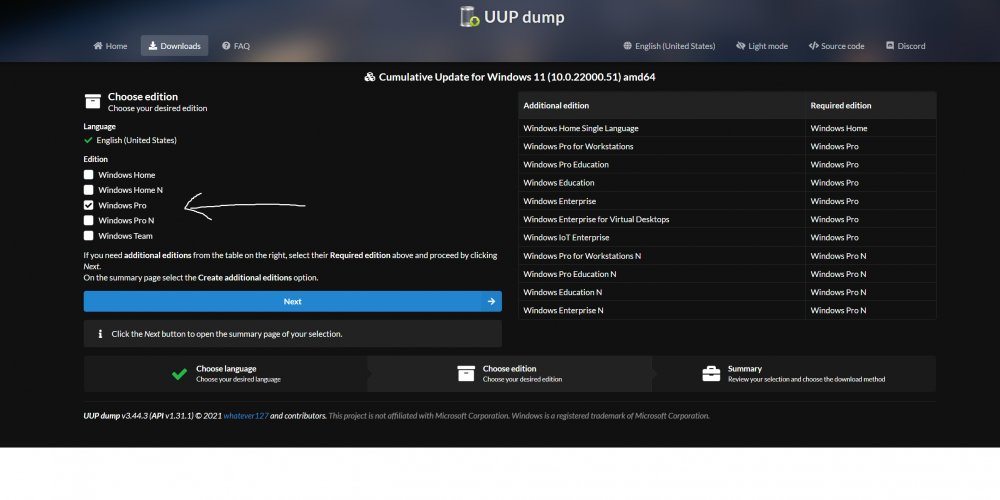1000x500 pixels.
Task: Click the blue Next button
Action: (x=293, y=302)
